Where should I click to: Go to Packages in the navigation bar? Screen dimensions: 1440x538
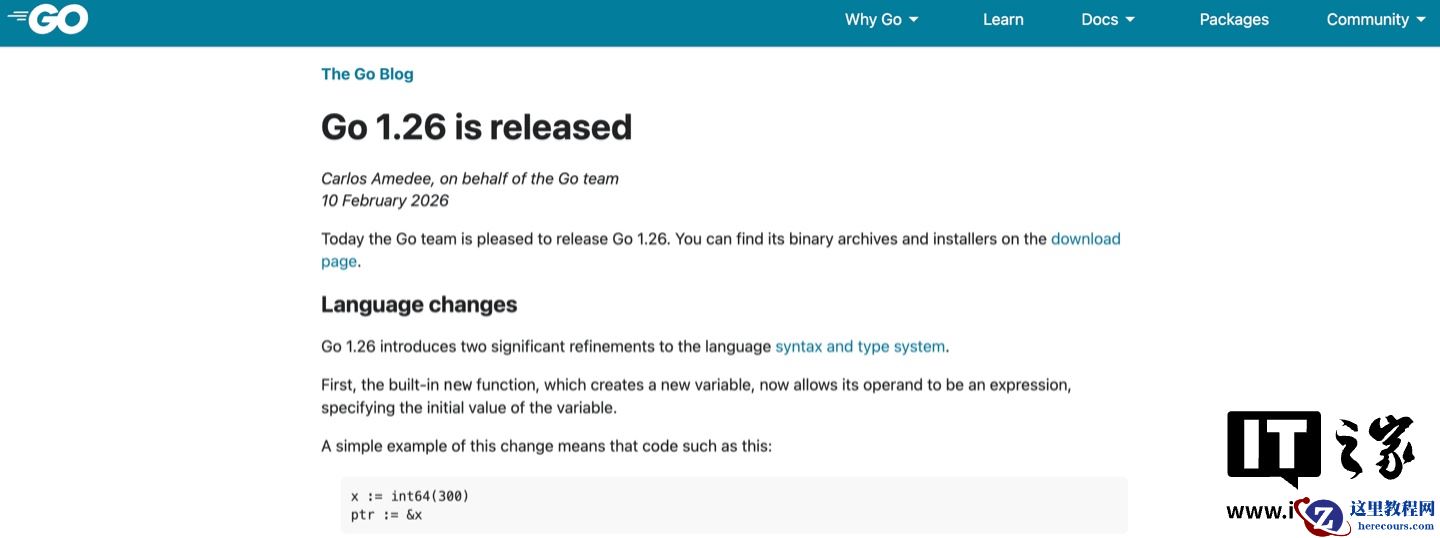(1234, 19)
